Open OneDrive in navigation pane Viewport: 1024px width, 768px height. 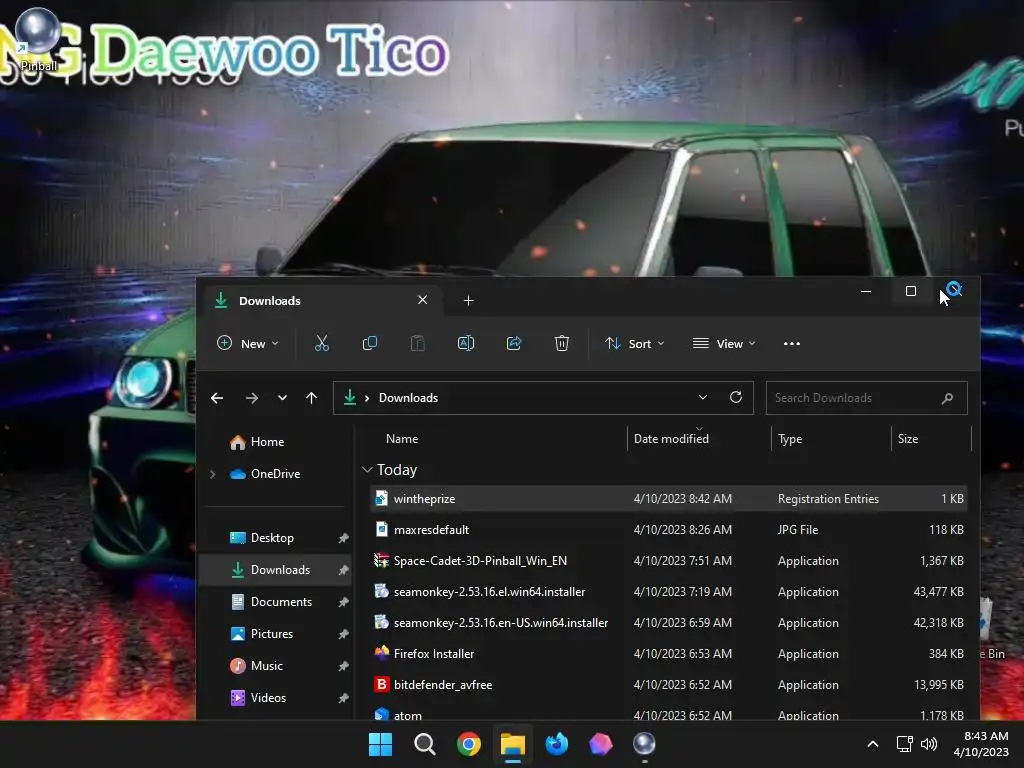click(276, 474)
